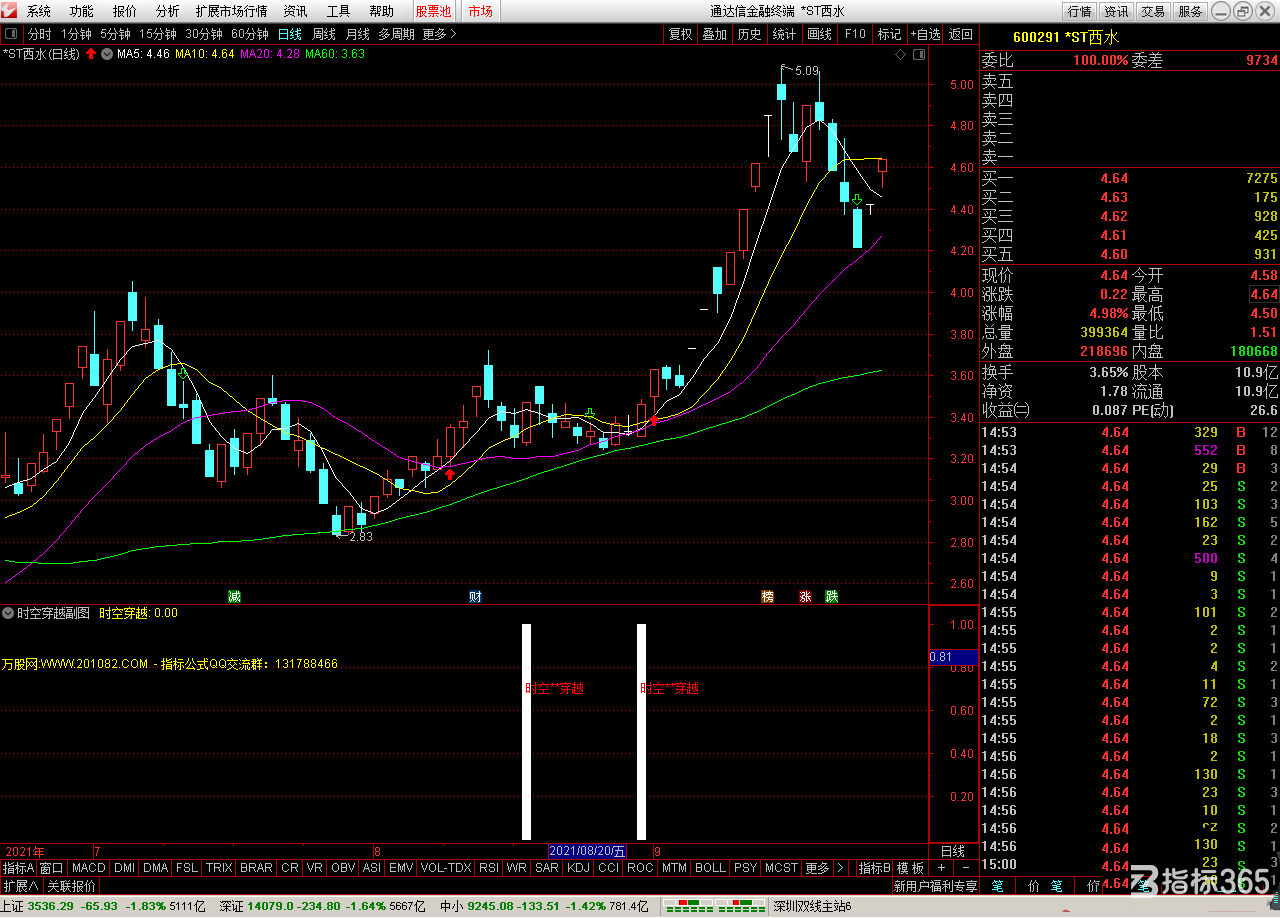This screenshot has height=918, width=1280.
Task: Click the green 跌 marker on chart
Action: 831,597
